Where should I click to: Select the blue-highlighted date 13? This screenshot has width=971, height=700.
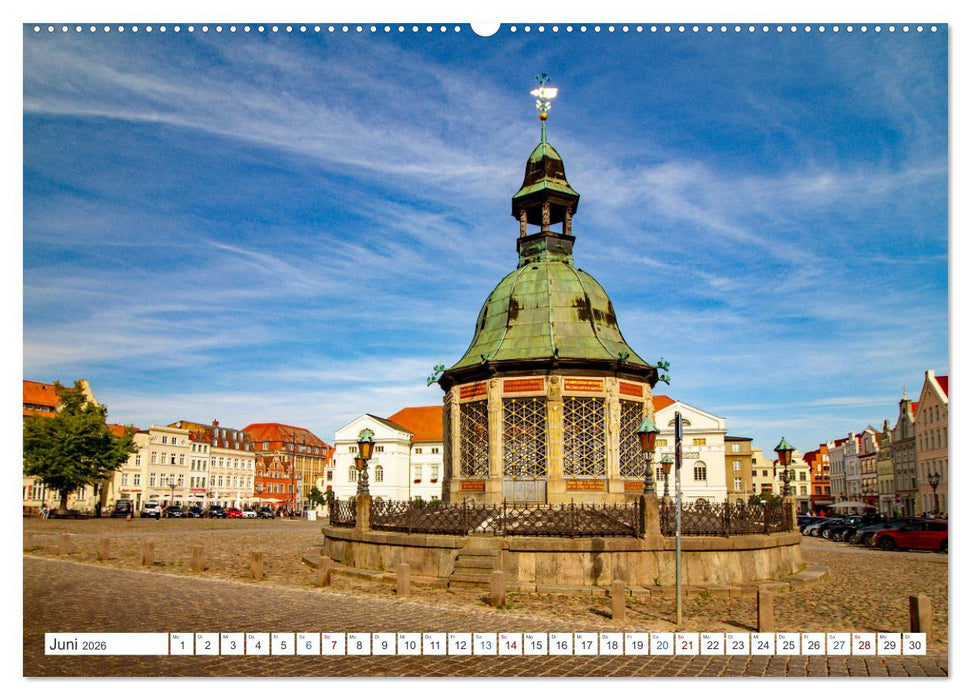point(486,645)
